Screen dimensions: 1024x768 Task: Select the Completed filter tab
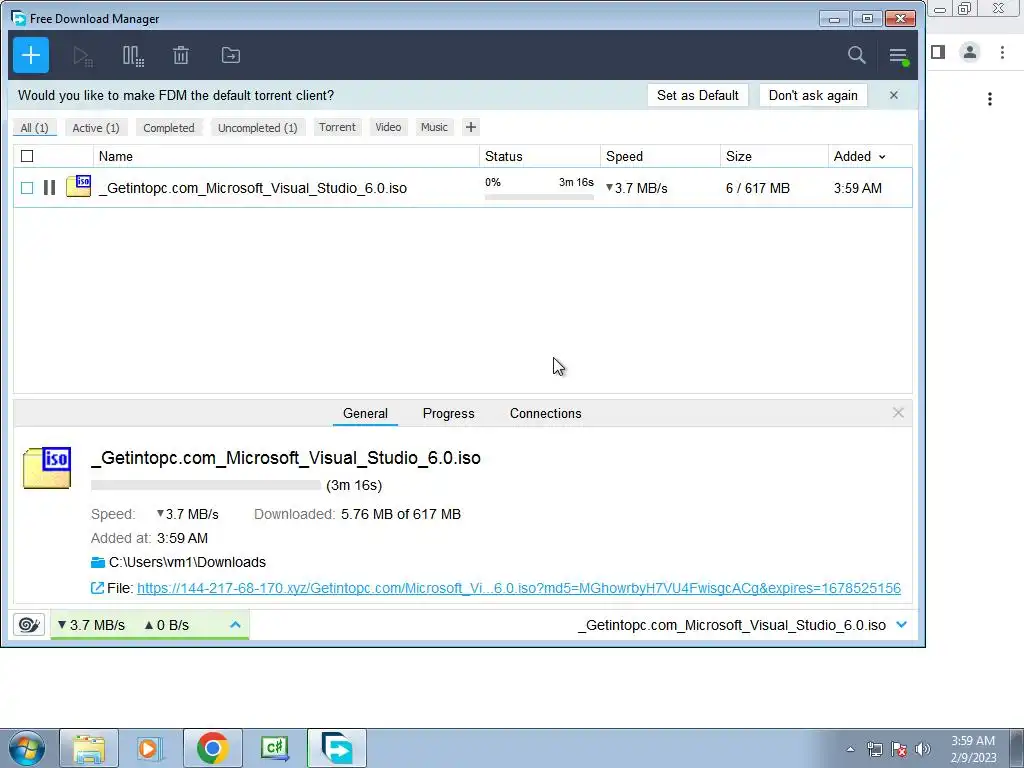(x=168, y=128)
